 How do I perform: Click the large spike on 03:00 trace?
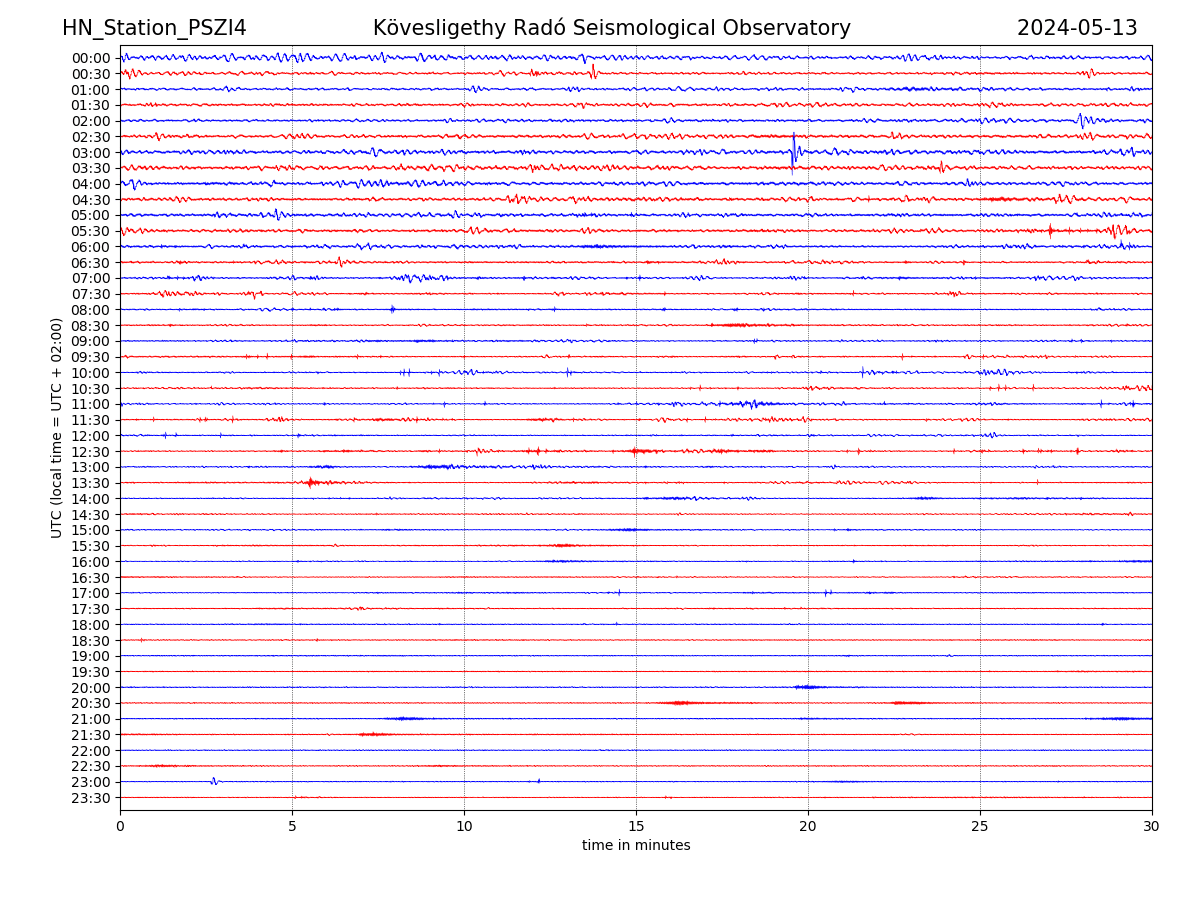pos(793,151)
